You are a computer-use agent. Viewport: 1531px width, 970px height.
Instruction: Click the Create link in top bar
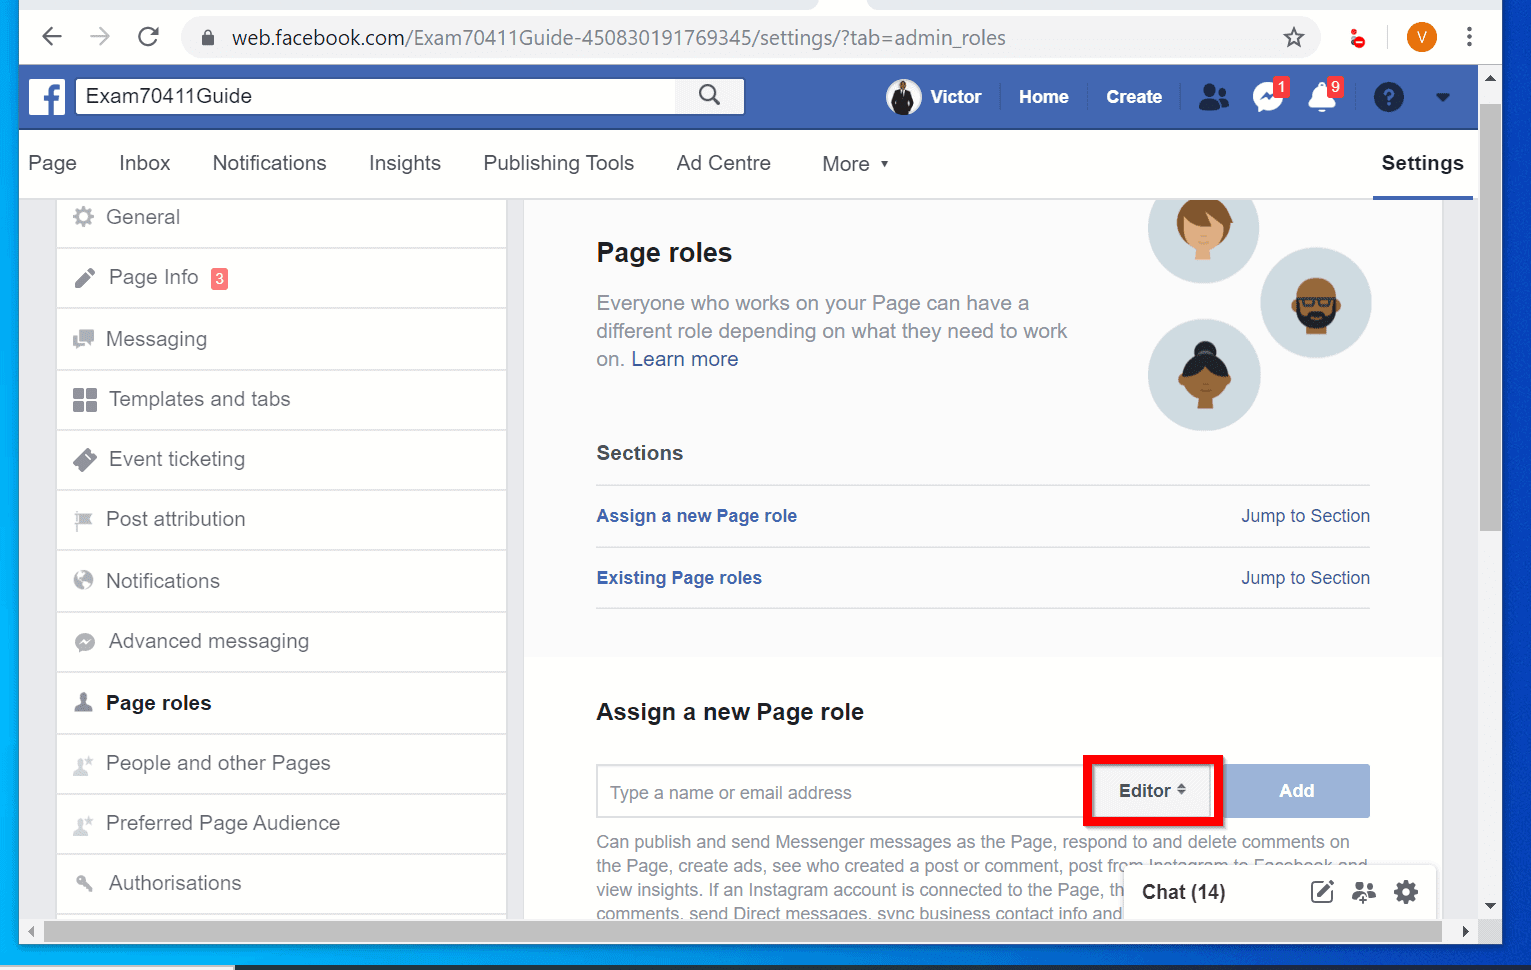click(1134, 97)
